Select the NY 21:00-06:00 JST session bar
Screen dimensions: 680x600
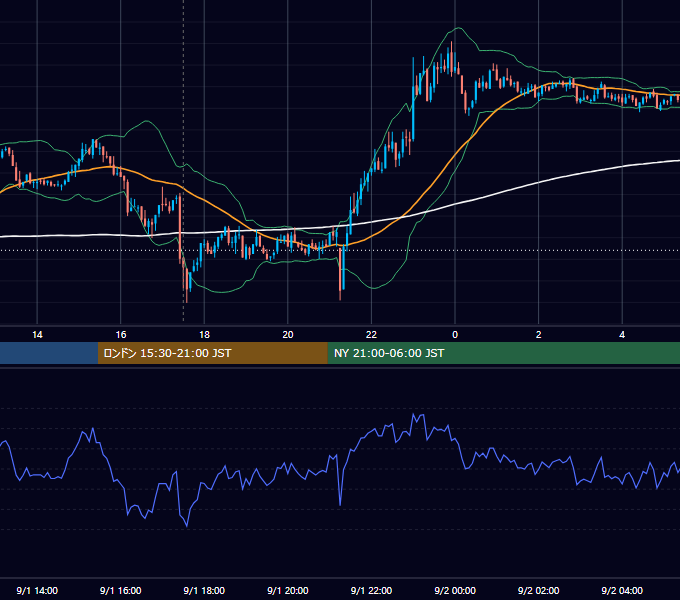[x=503, y=353]
